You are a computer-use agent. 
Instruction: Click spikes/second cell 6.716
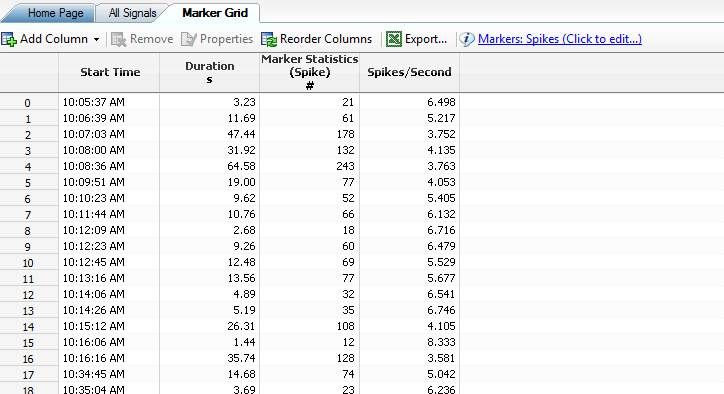tap(441, 230)
